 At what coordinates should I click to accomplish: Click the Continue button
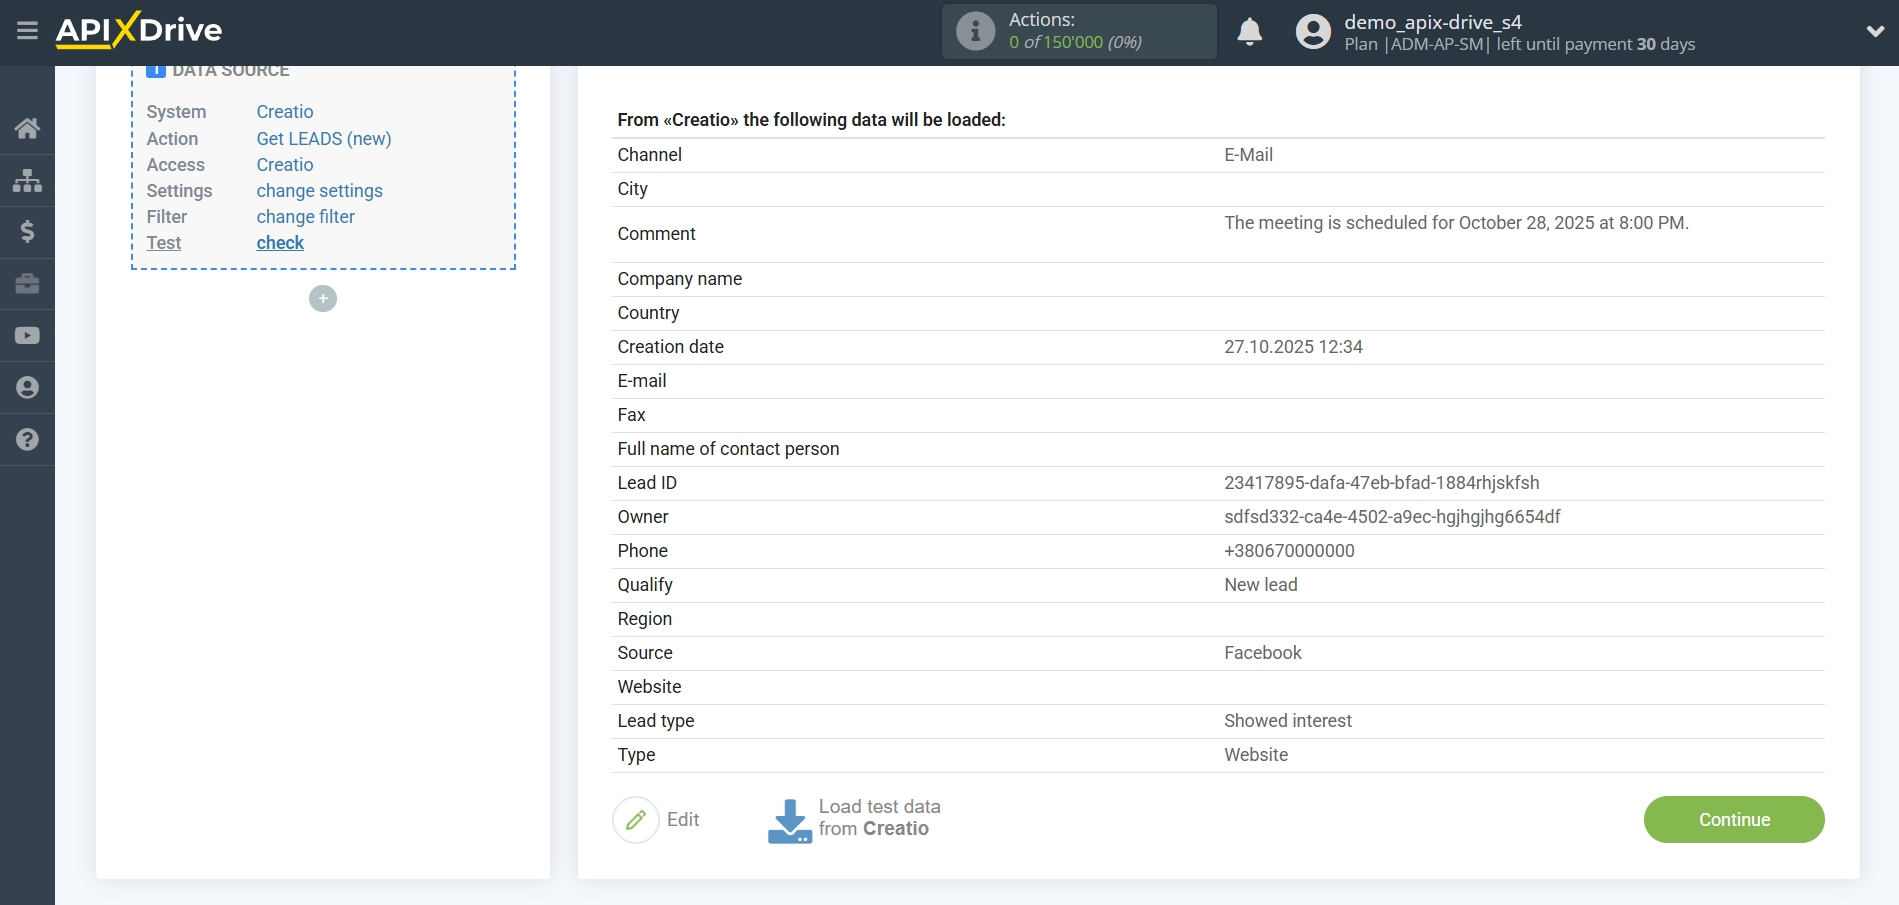click(x=1734, y=819)
